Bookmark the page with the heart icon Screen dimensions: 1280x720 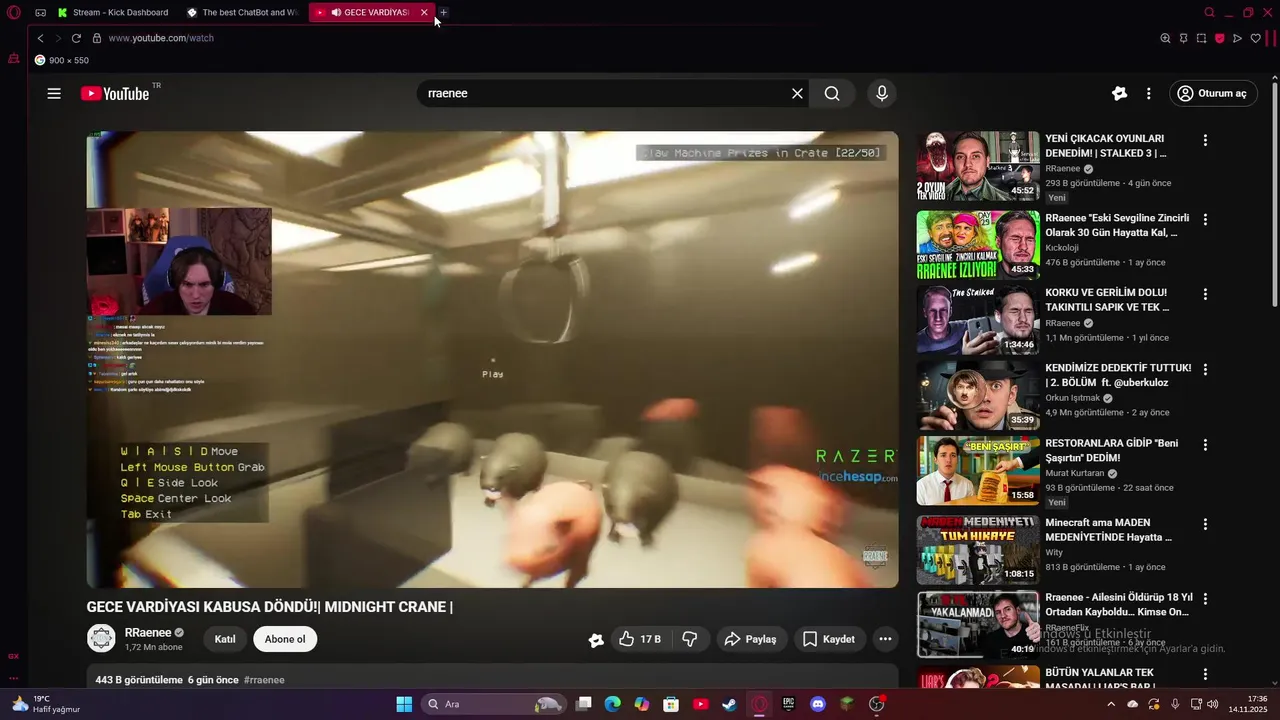point(1255,38)
